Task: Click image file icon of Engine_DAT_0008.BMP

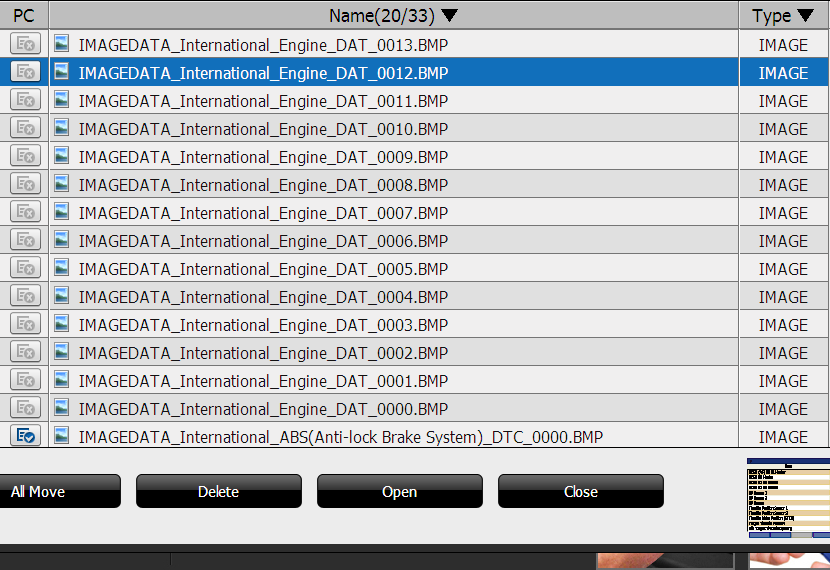Action: tap(62, 184)
